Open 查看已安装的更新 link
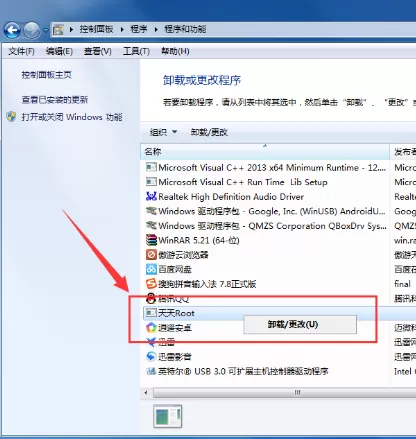Screen dimensions: 416x439 55,100
